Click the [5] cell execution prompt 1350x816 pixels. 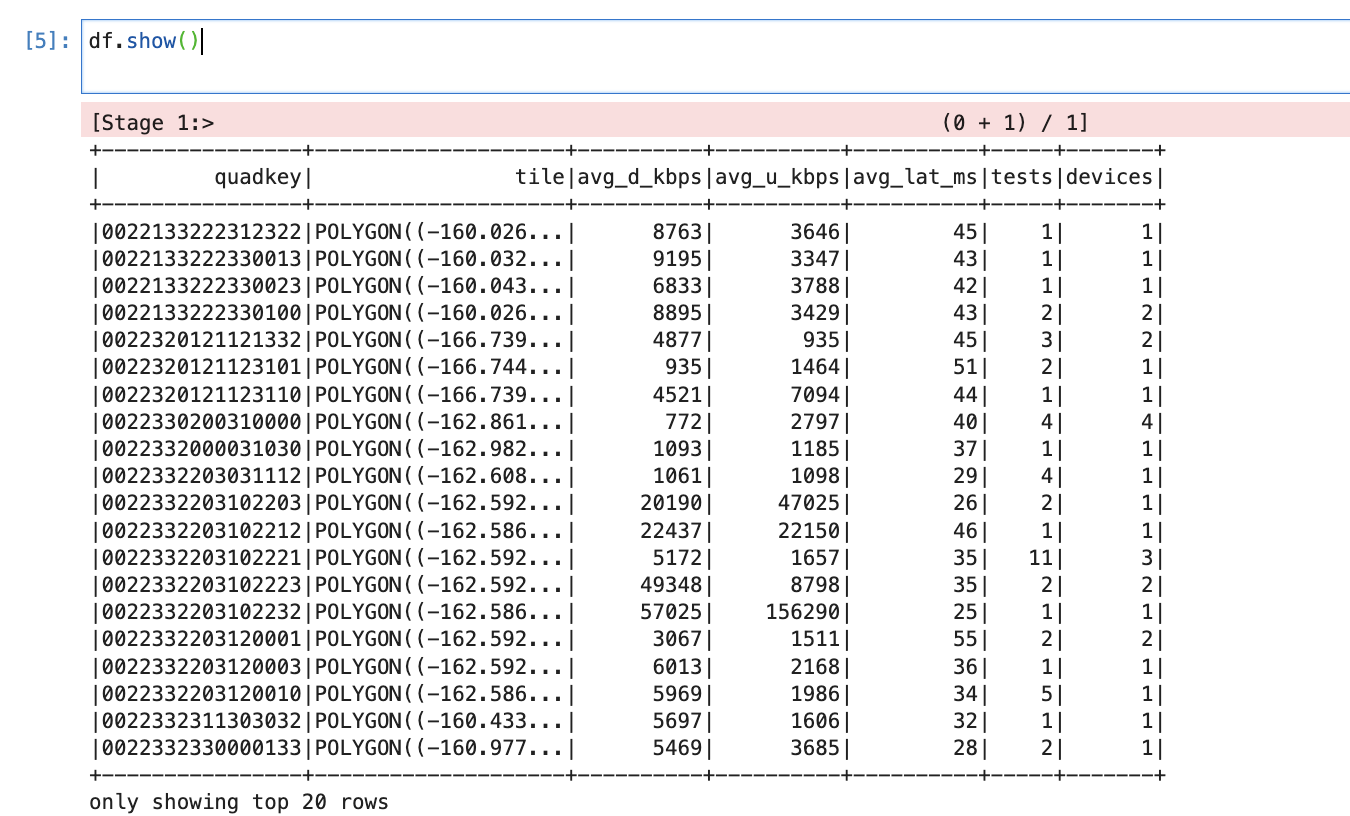[x=51, y=42]
